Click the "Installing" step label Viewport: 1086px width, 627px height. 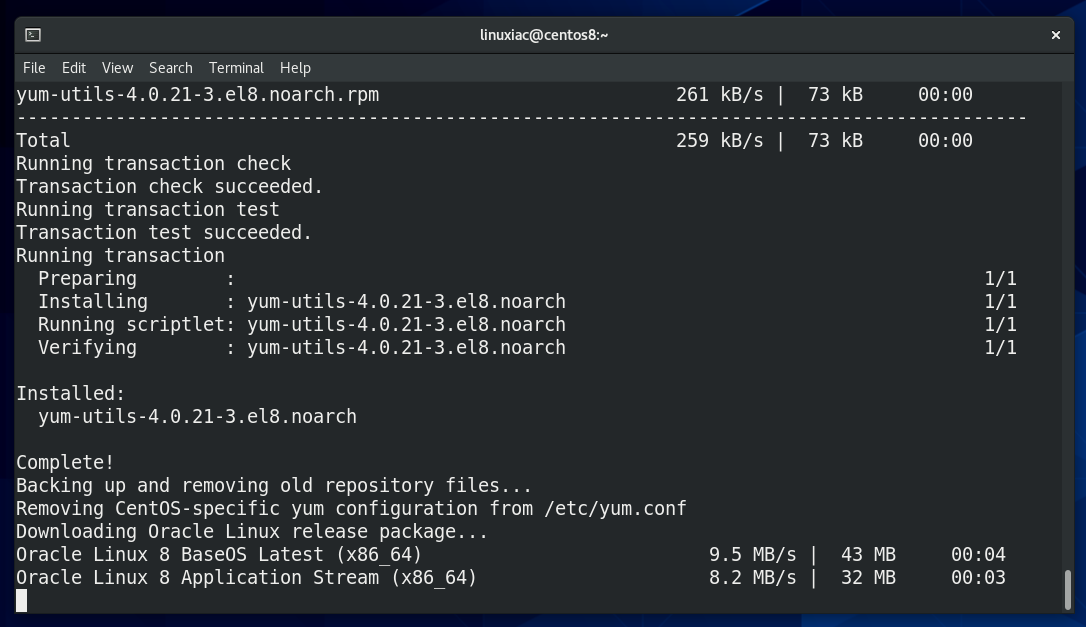tap(93, 301)
